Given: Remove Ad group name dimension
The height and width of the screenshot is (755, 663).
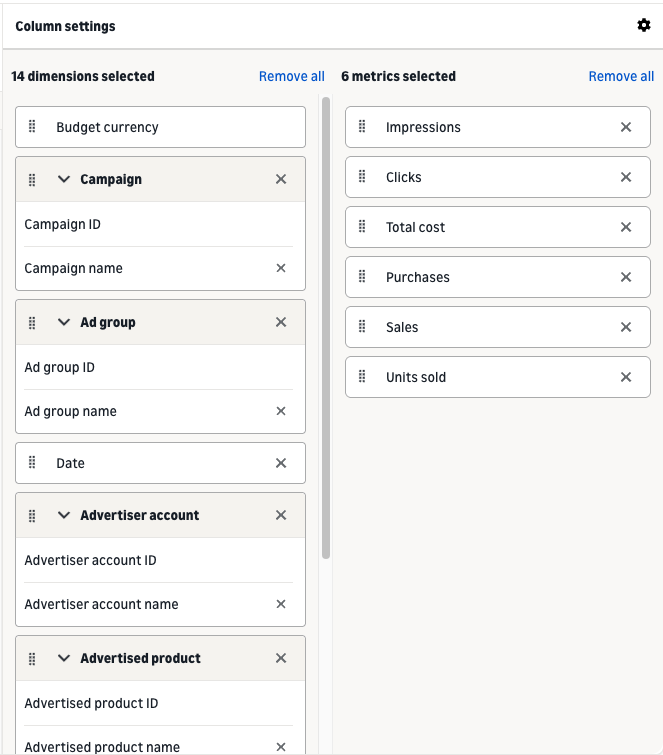Looking at the screenshot, I should coord(281,411).
